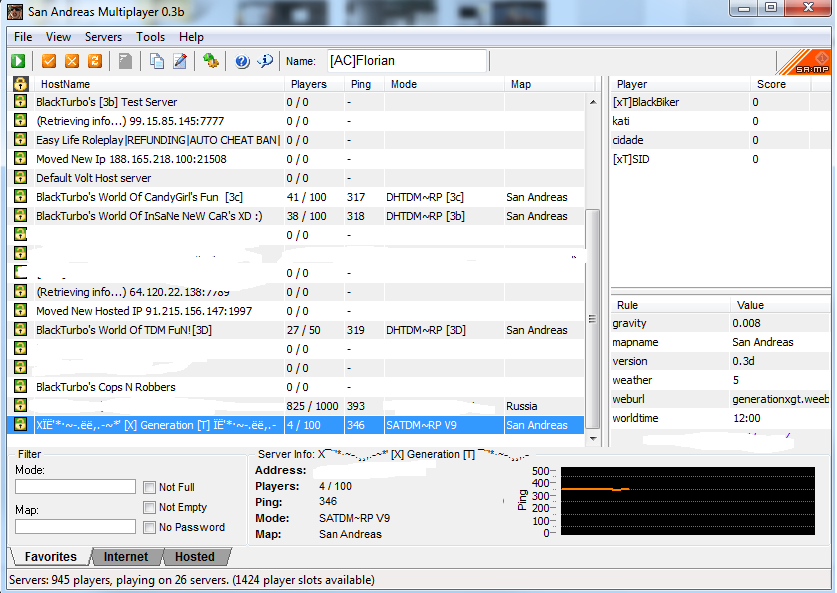Click the Mode filter text field
The image size is (837, 593).
coord(75,487)
